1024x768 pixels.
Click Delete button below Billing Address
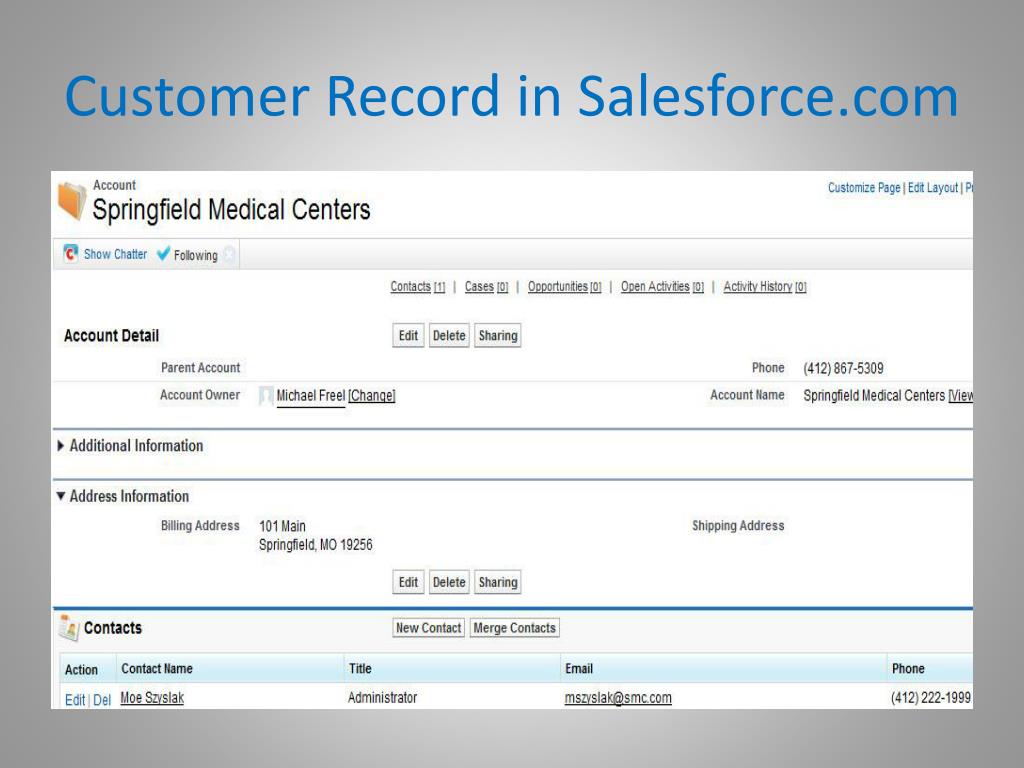(449, 583)
